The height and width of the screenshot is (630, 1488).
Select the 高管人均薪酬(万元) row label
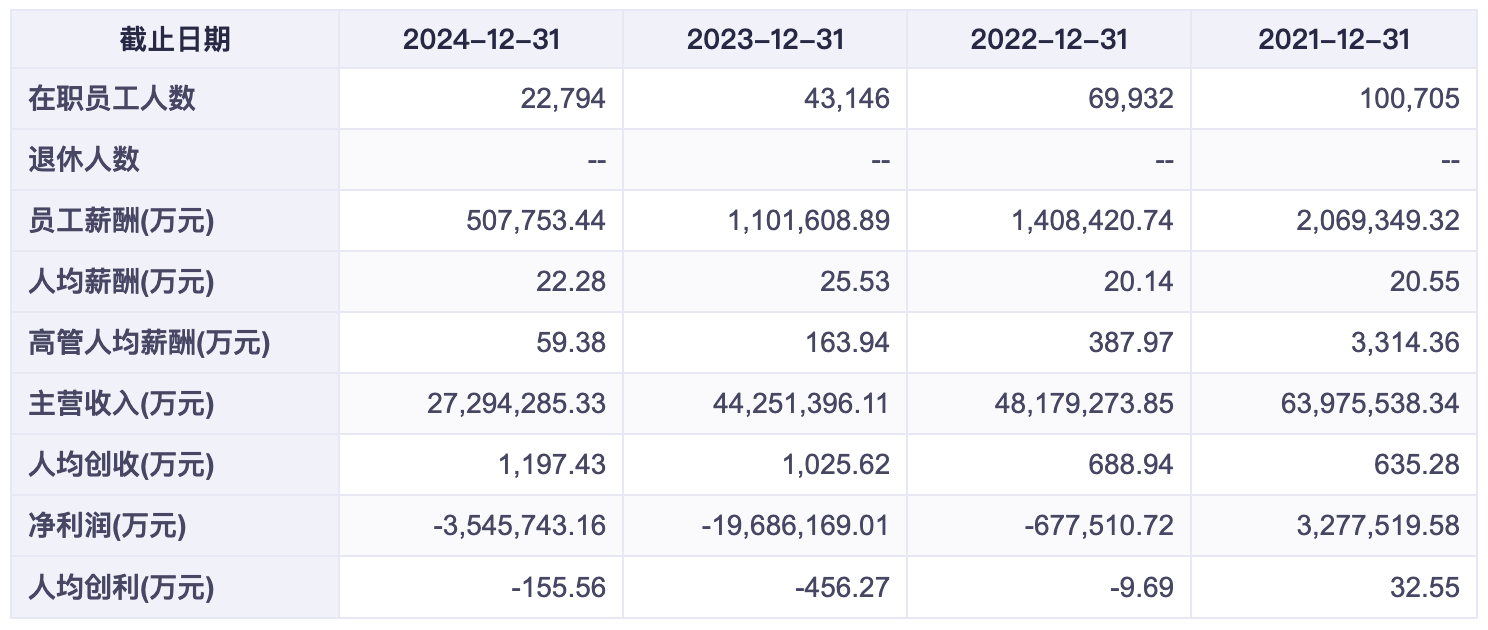coord(149,343)
